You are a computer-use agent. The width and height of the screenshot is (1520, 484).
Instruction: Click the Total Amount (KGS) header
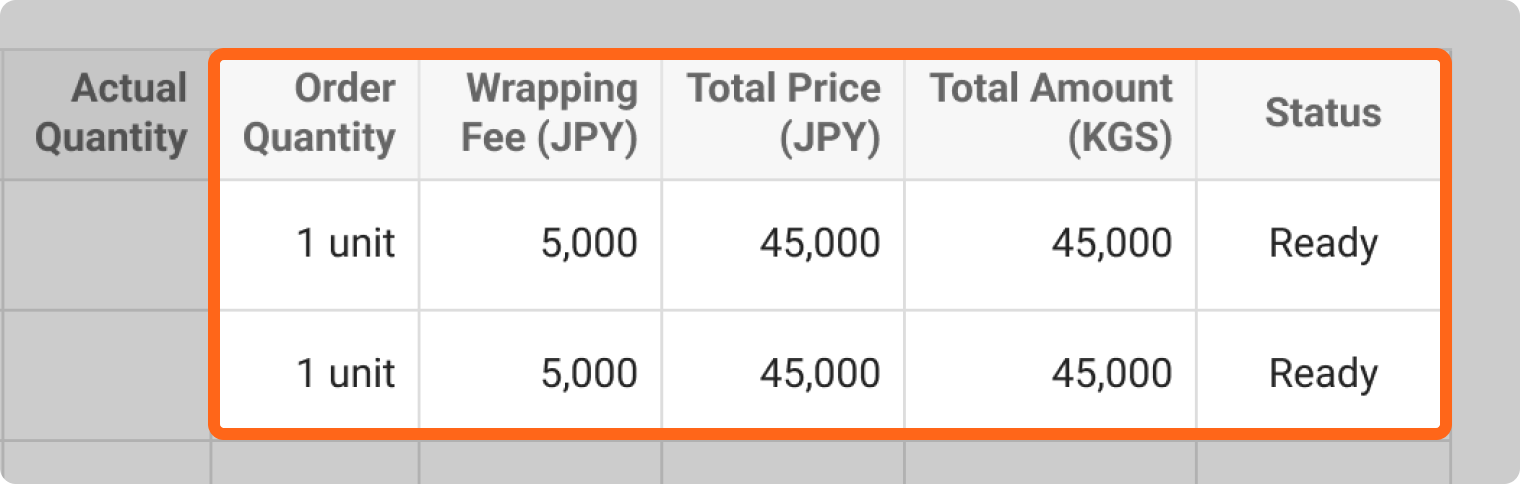(x=1051, y=113)
